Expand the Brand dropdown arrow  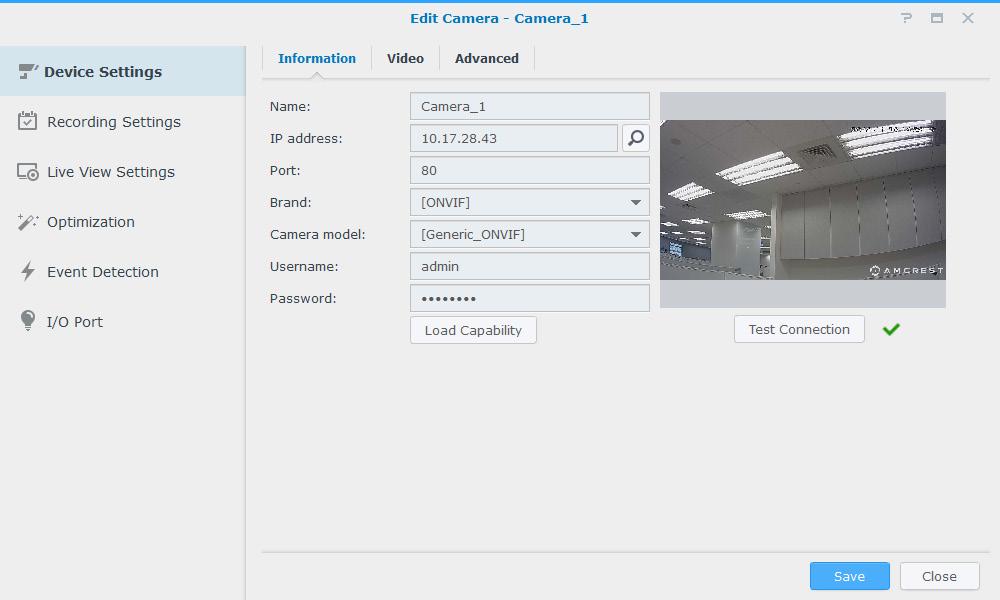(x=636, y=202)
